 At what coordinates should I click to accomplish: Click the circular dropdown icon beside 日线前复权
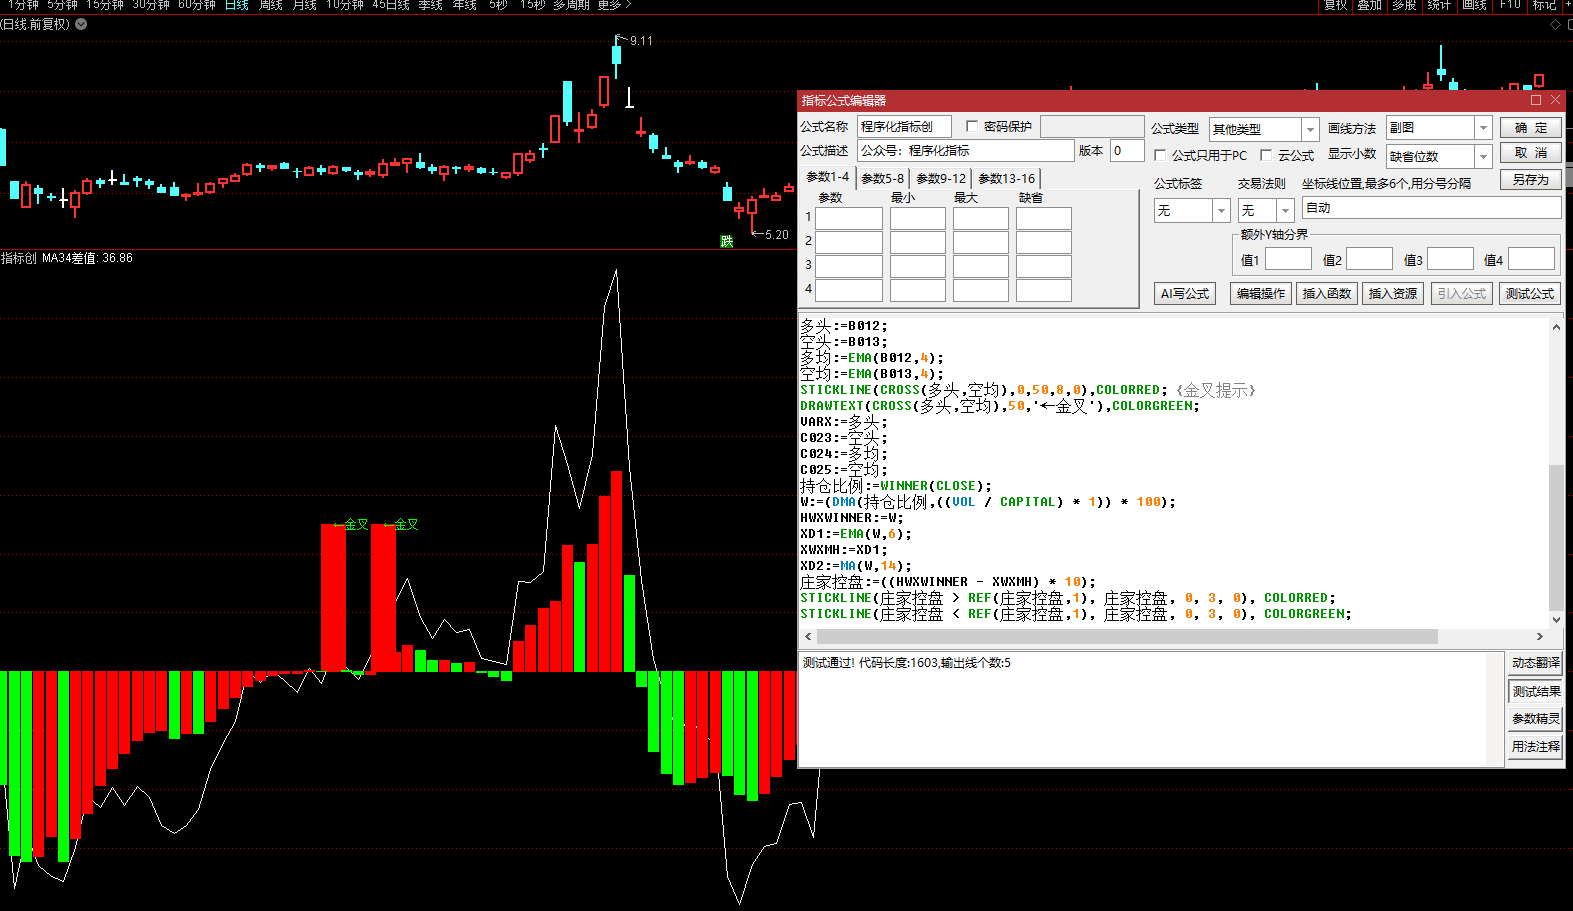(x=81, y=24)
